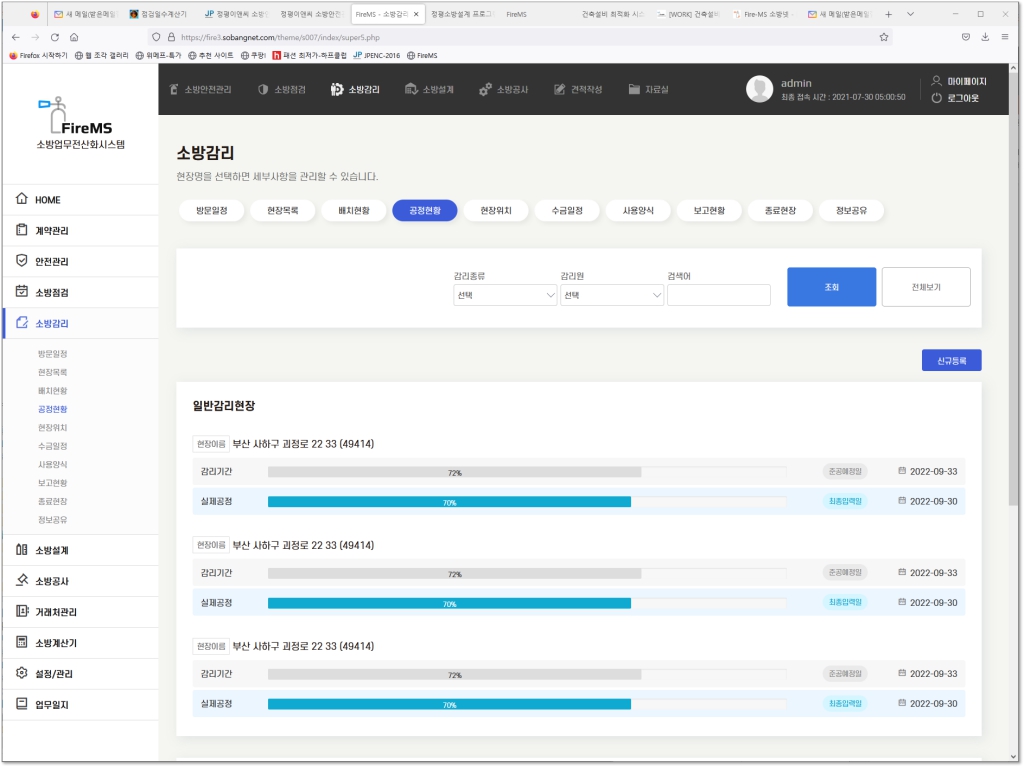
Task: Click the 설정/관리 gear icon
Action: click(22, 673)
